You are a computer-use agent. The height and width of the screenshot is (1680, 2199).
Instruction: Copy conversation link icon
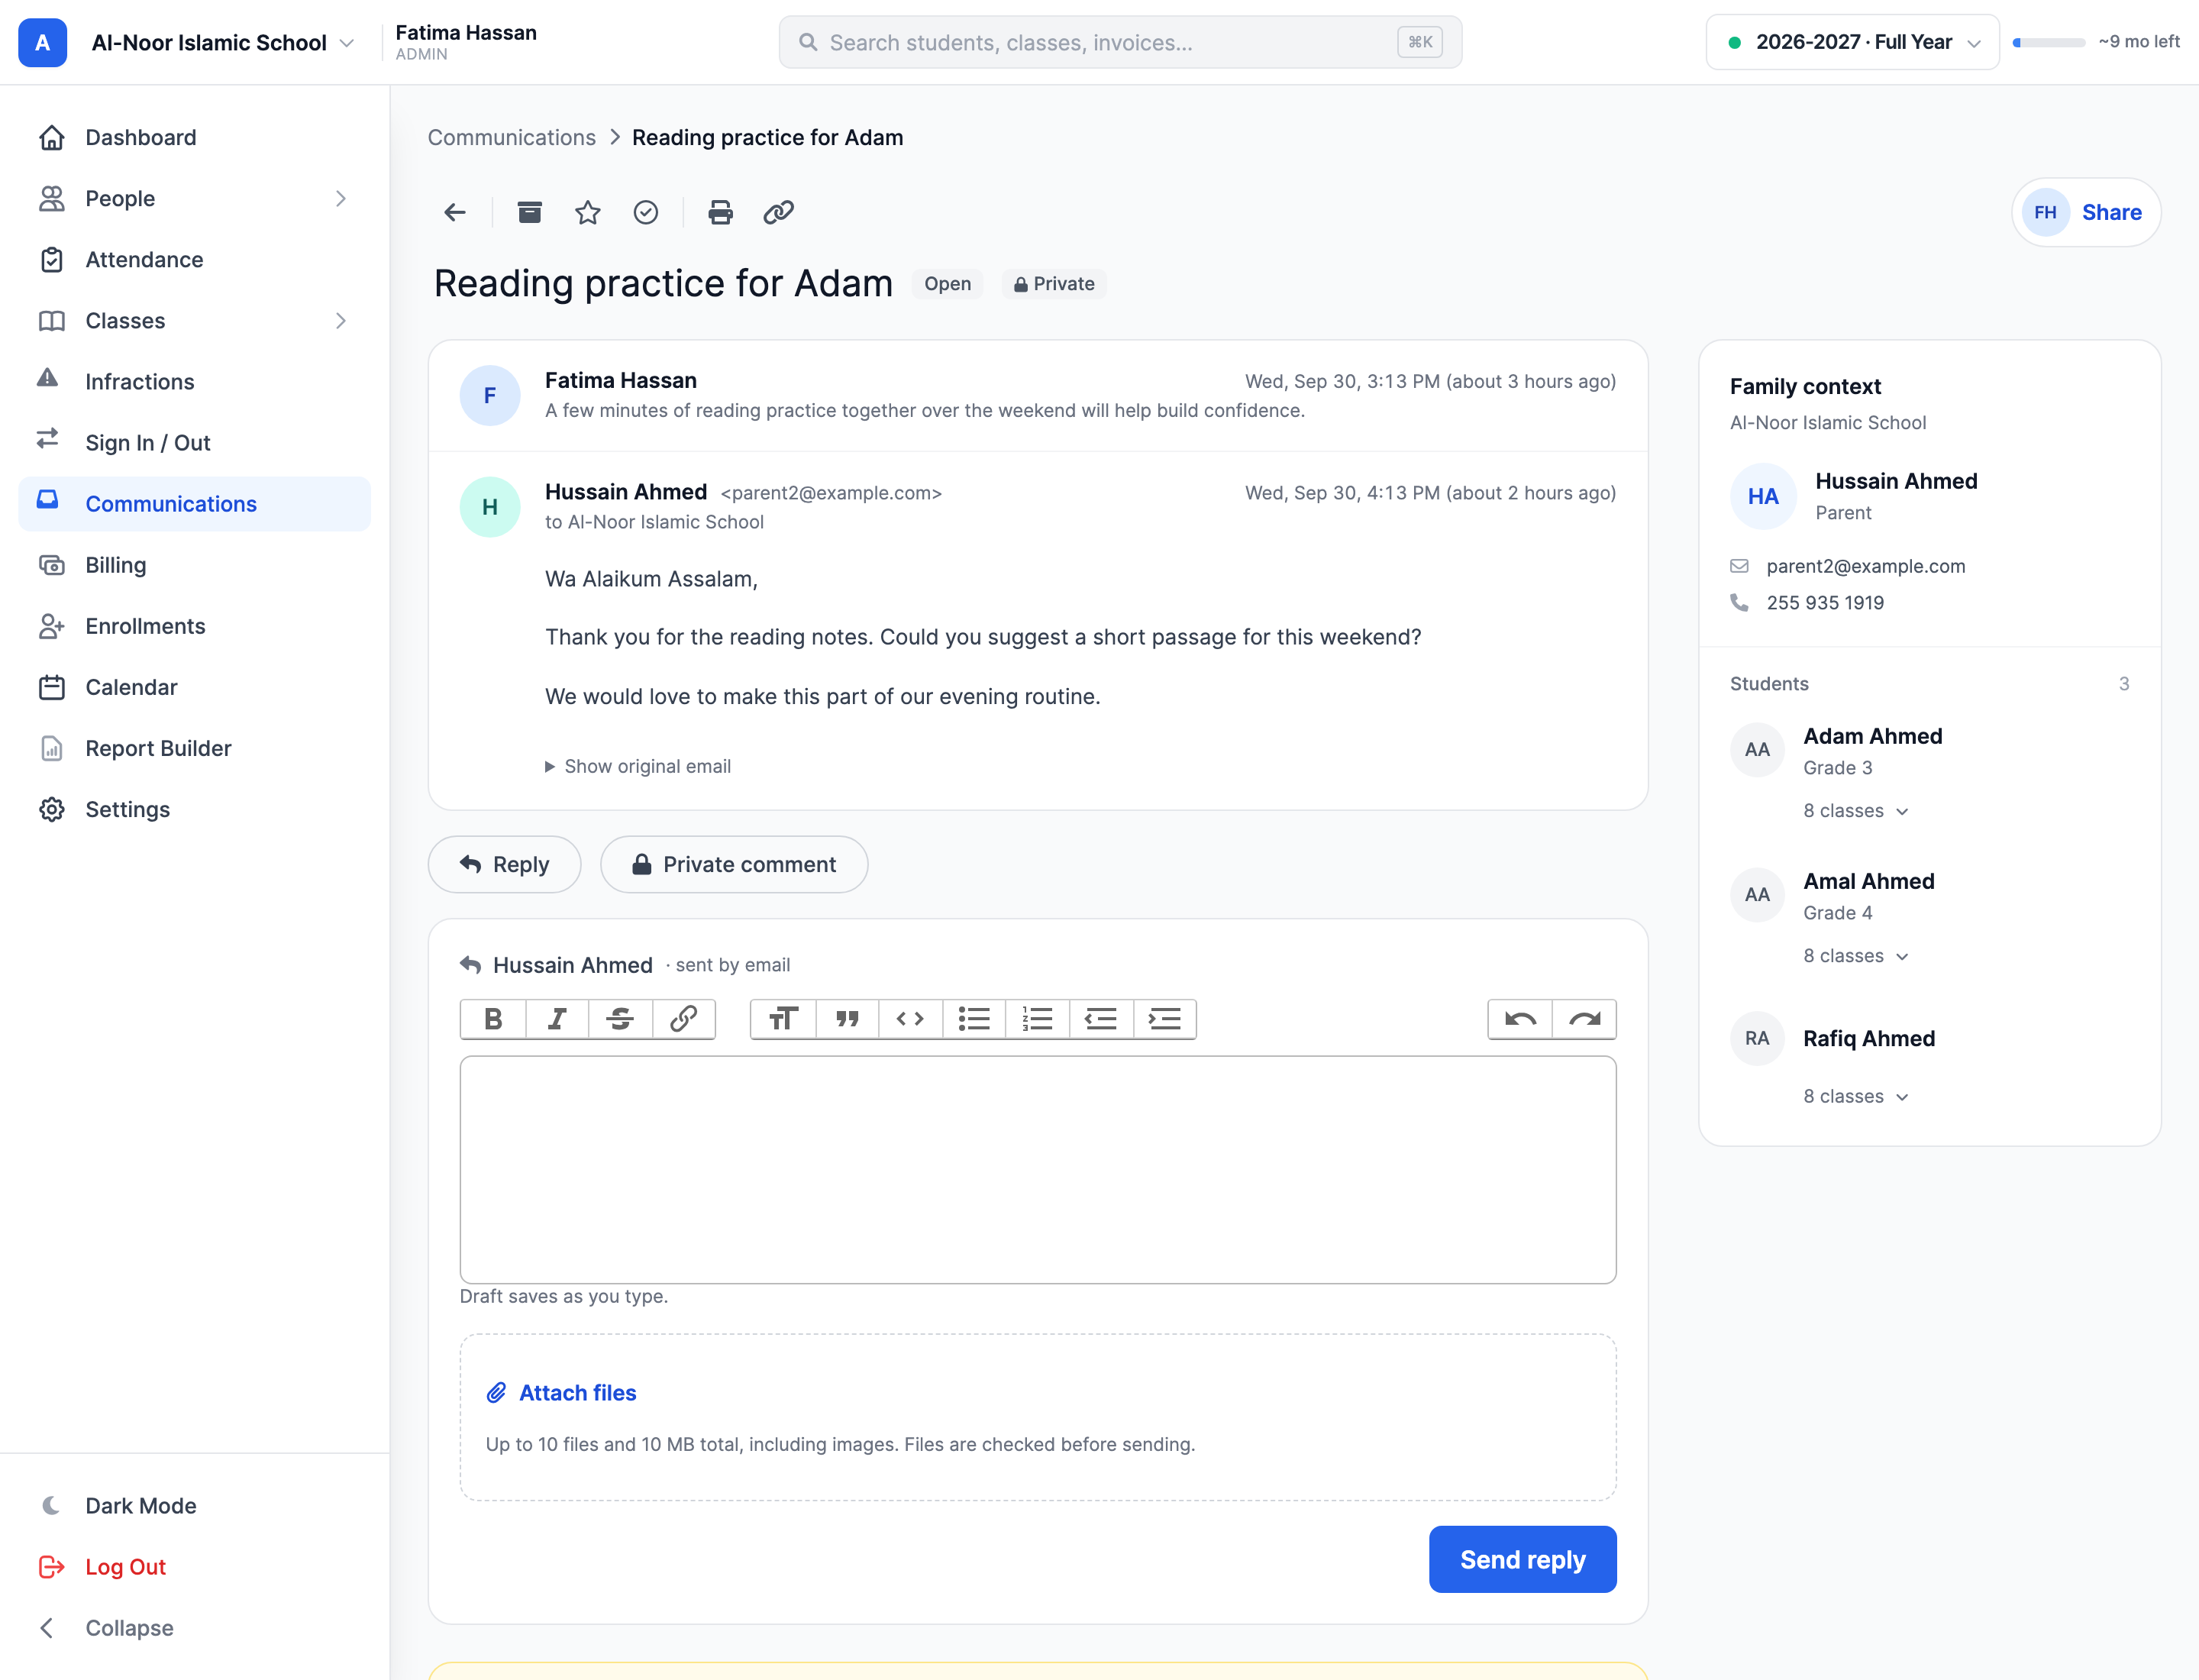[779, 212]
